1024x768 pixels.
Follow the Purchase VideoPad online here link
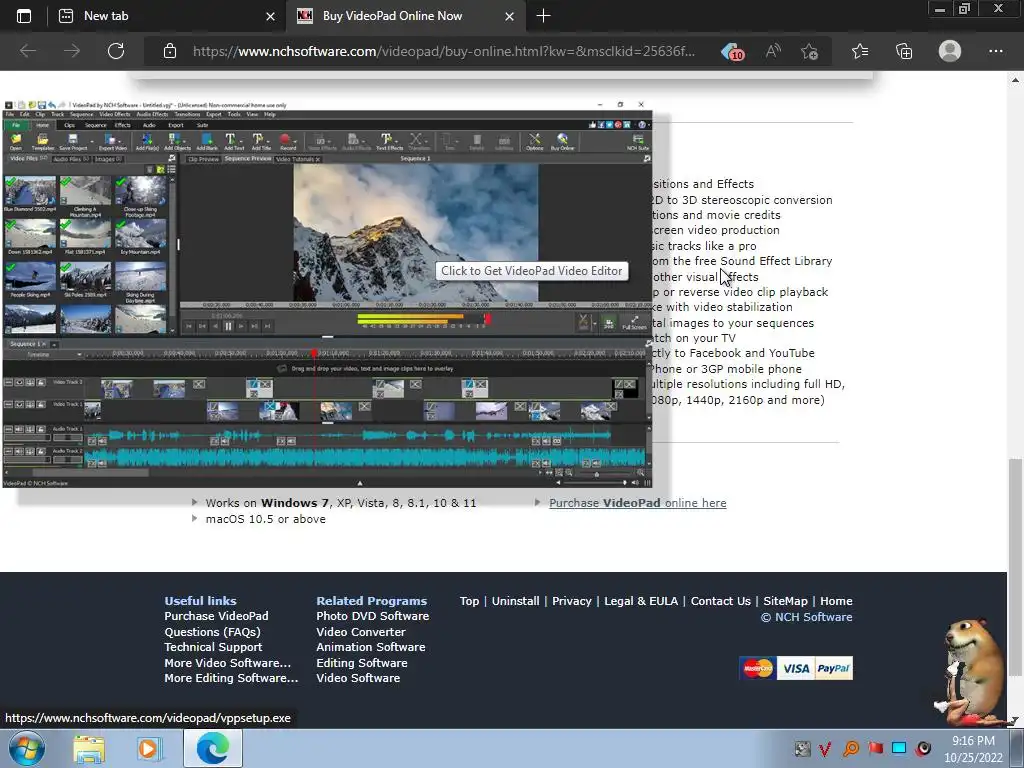pyautogui.click(x=637, y=503)
